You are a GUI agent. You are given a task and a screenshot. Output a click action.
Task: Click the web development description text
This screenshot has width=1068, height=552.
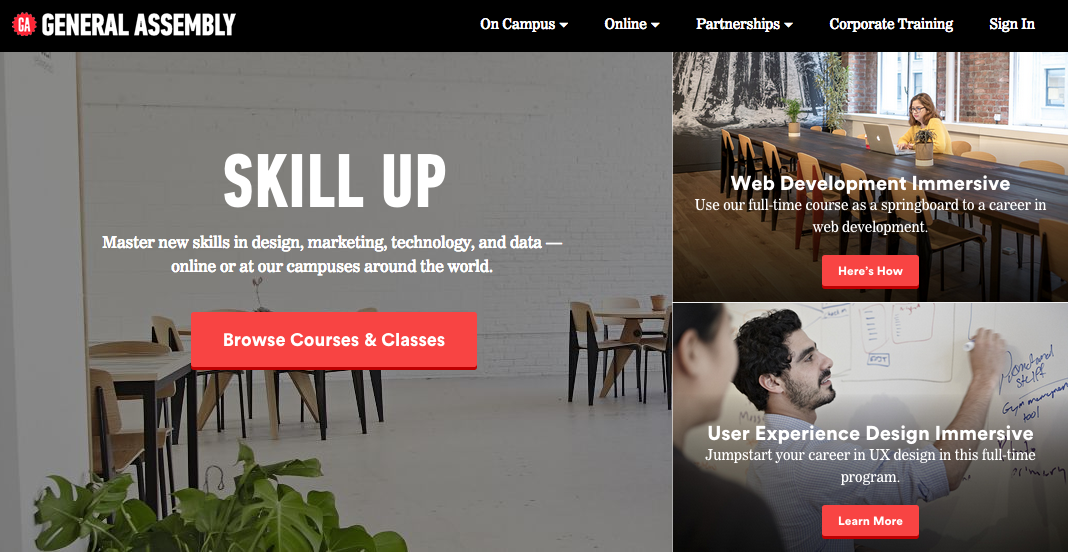(870, 215)
